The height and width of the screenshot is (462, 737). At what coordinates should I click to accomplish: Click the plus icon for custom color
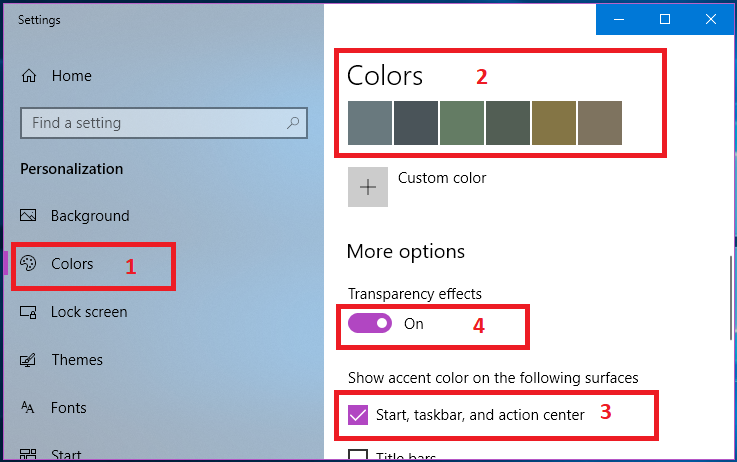click(x=367, y=187)
